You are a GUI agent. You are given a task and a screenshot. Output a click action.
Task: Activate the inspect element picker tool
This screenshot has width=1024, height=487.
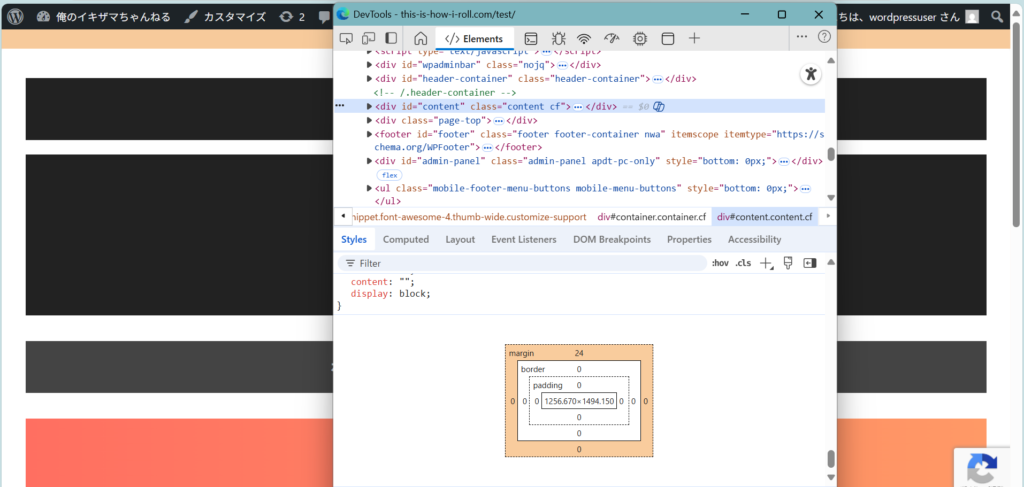click(x=346, y=38)
